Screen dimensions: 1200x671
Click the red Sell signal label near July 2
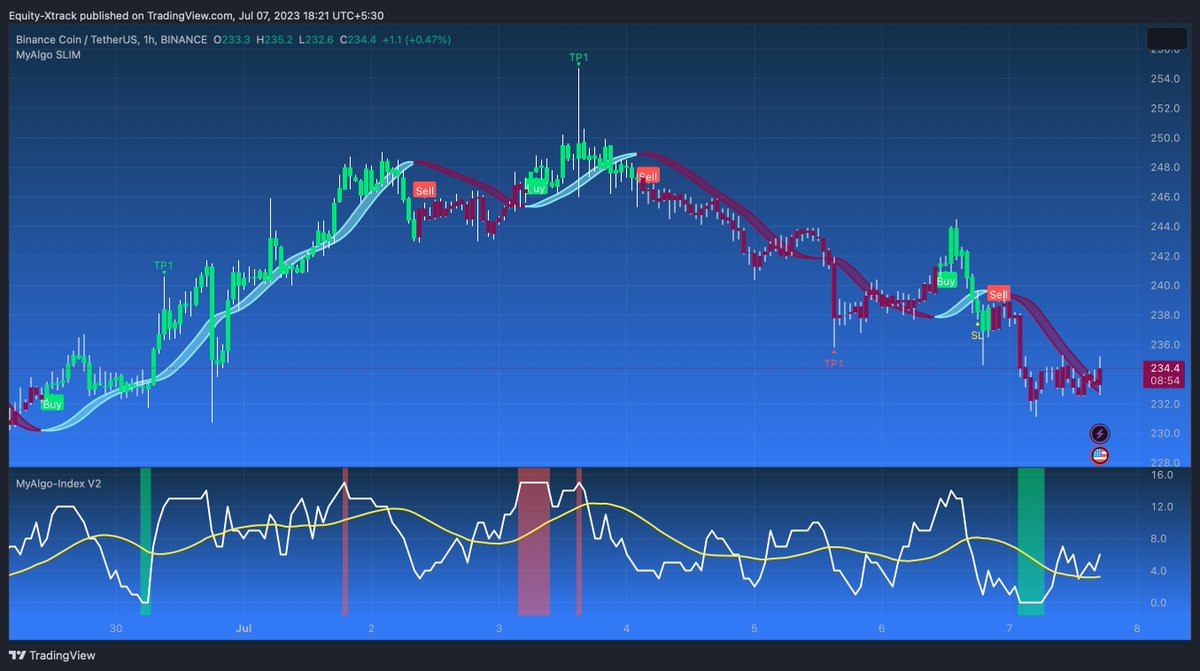(424, 189)
